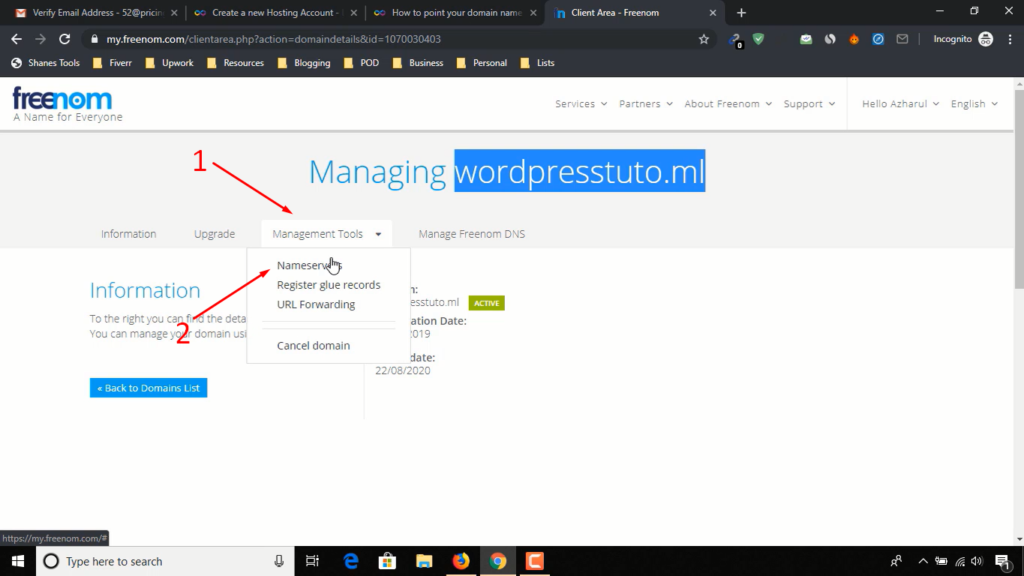Viewport: 1024px width, 576px height.
Task: Click the wordpresstuto.ml heading text
Action: [580, 171]
